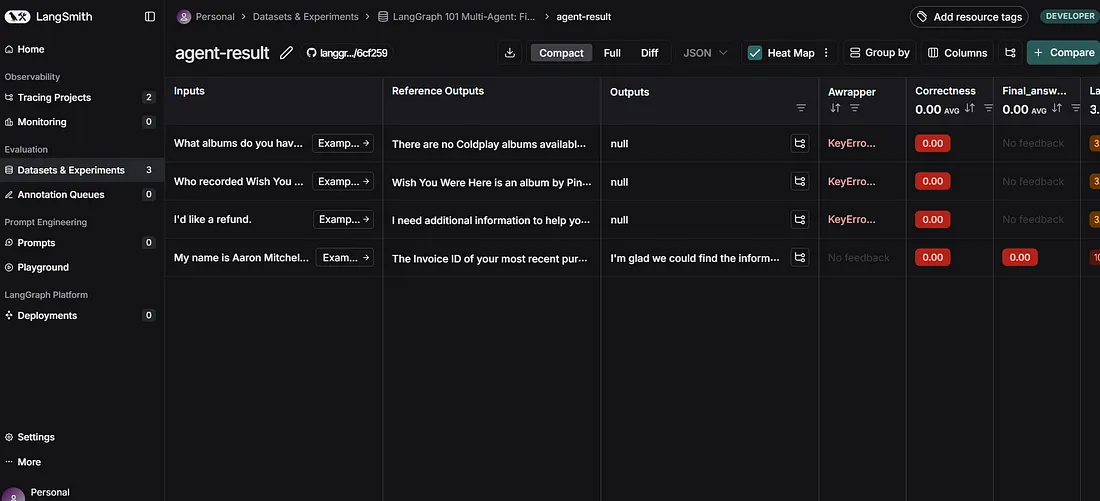Switch to Full view mode

coord(612,53)
